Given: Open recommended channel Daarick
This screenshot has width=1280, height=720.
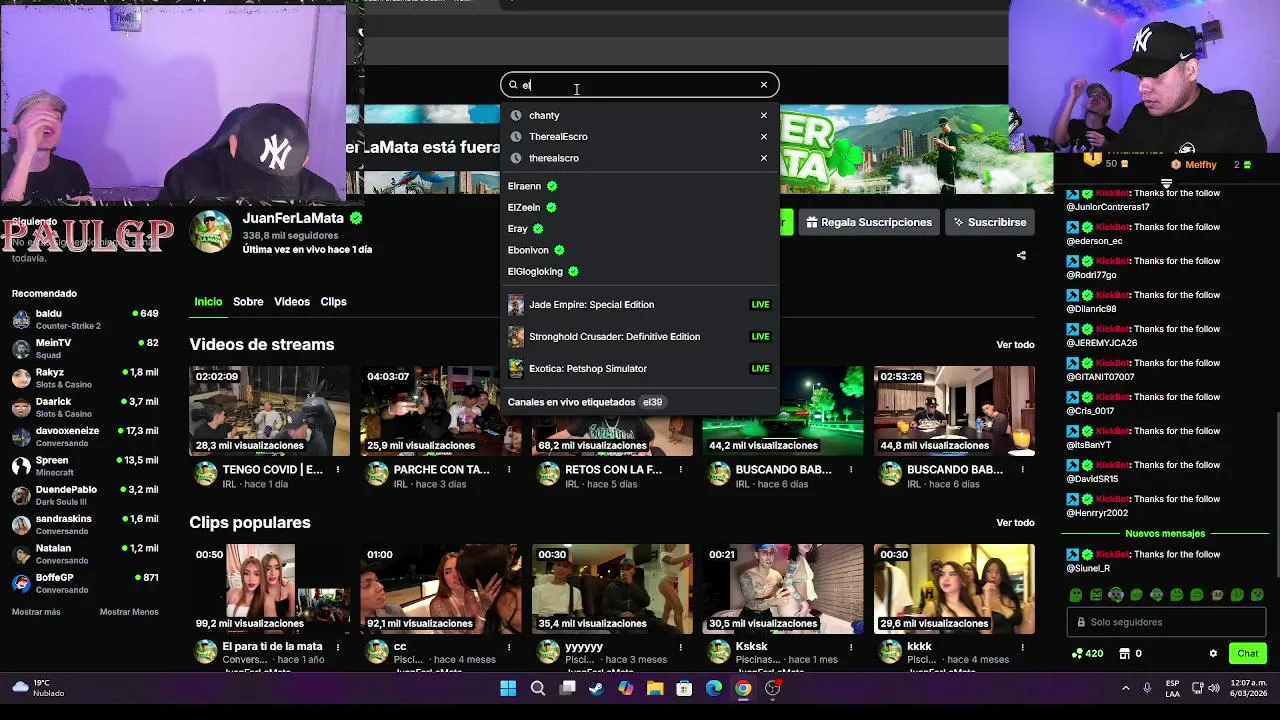Looking at the screenshot, I should tap(85, 407).
